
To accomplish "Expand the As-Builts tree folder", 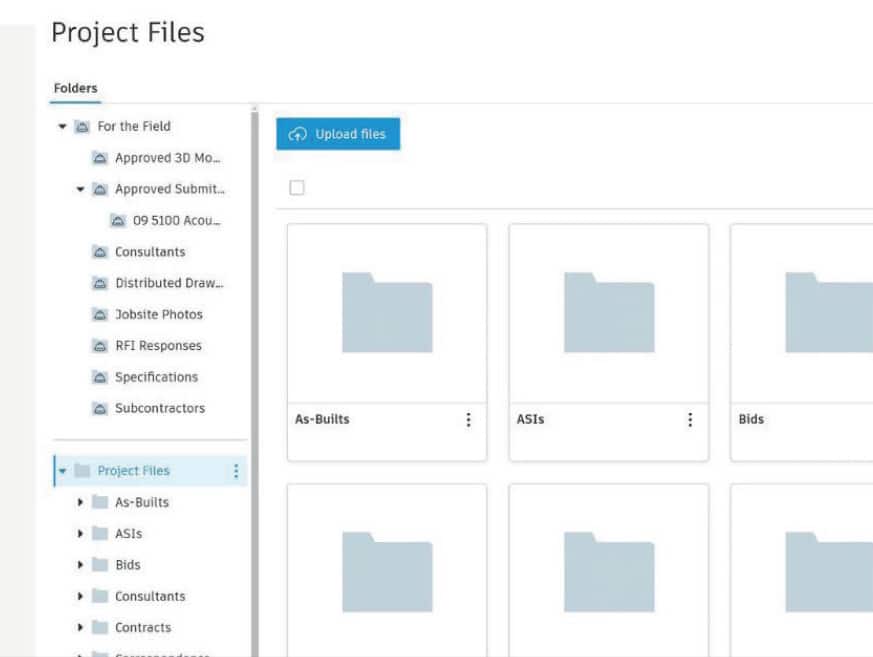I will [x=81, y=502].
